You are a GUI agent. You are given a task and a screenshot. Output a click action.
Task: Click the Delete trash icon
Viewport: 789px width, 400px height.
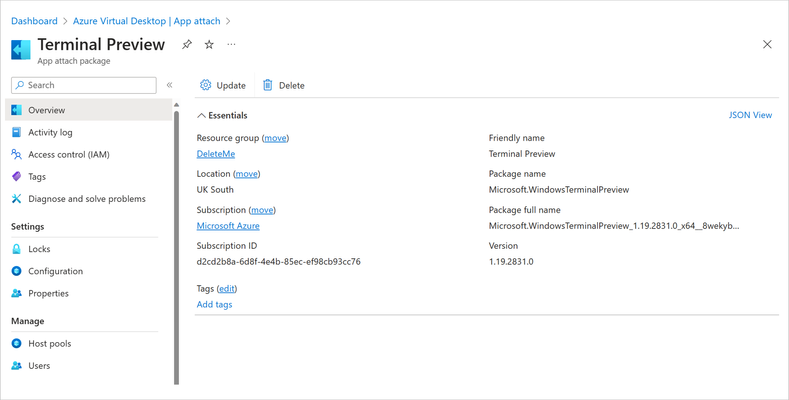pos(268,85)
